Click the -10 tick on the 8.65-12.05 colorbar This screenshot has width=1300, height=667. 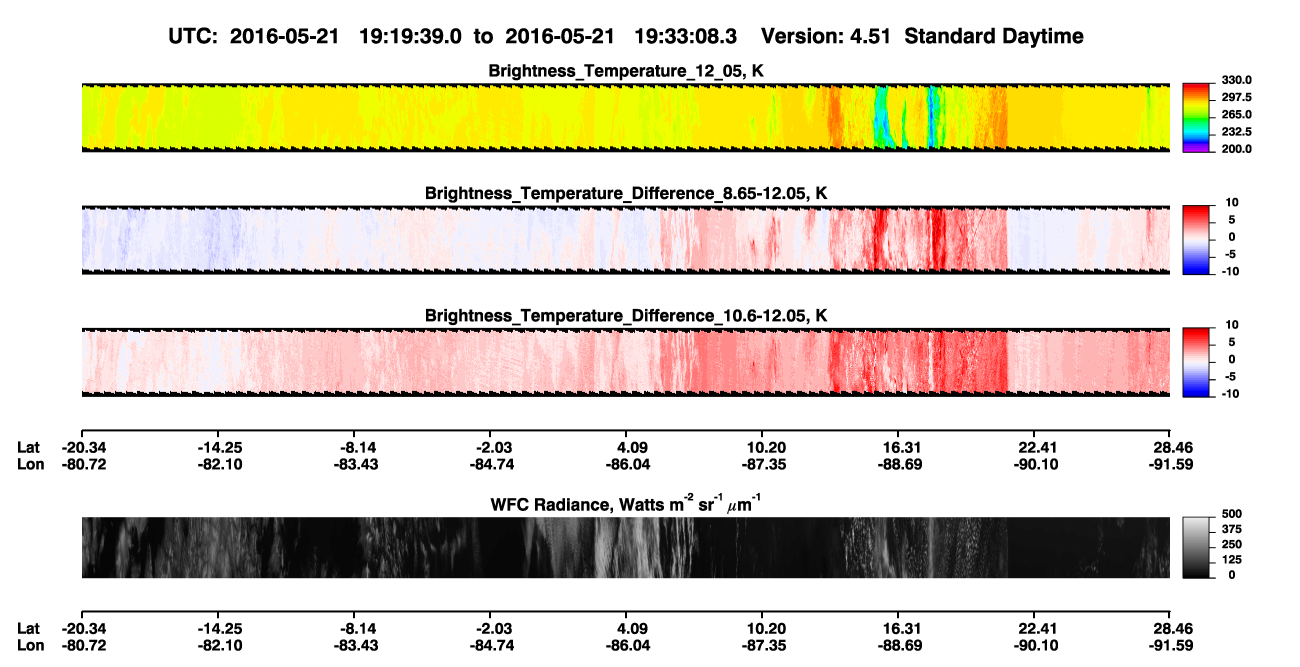1228,271
